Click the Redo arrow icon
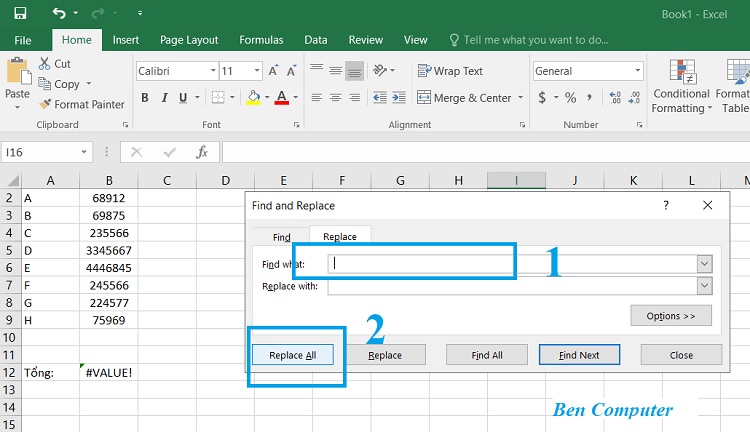750x432 pixels. (98, 13)
